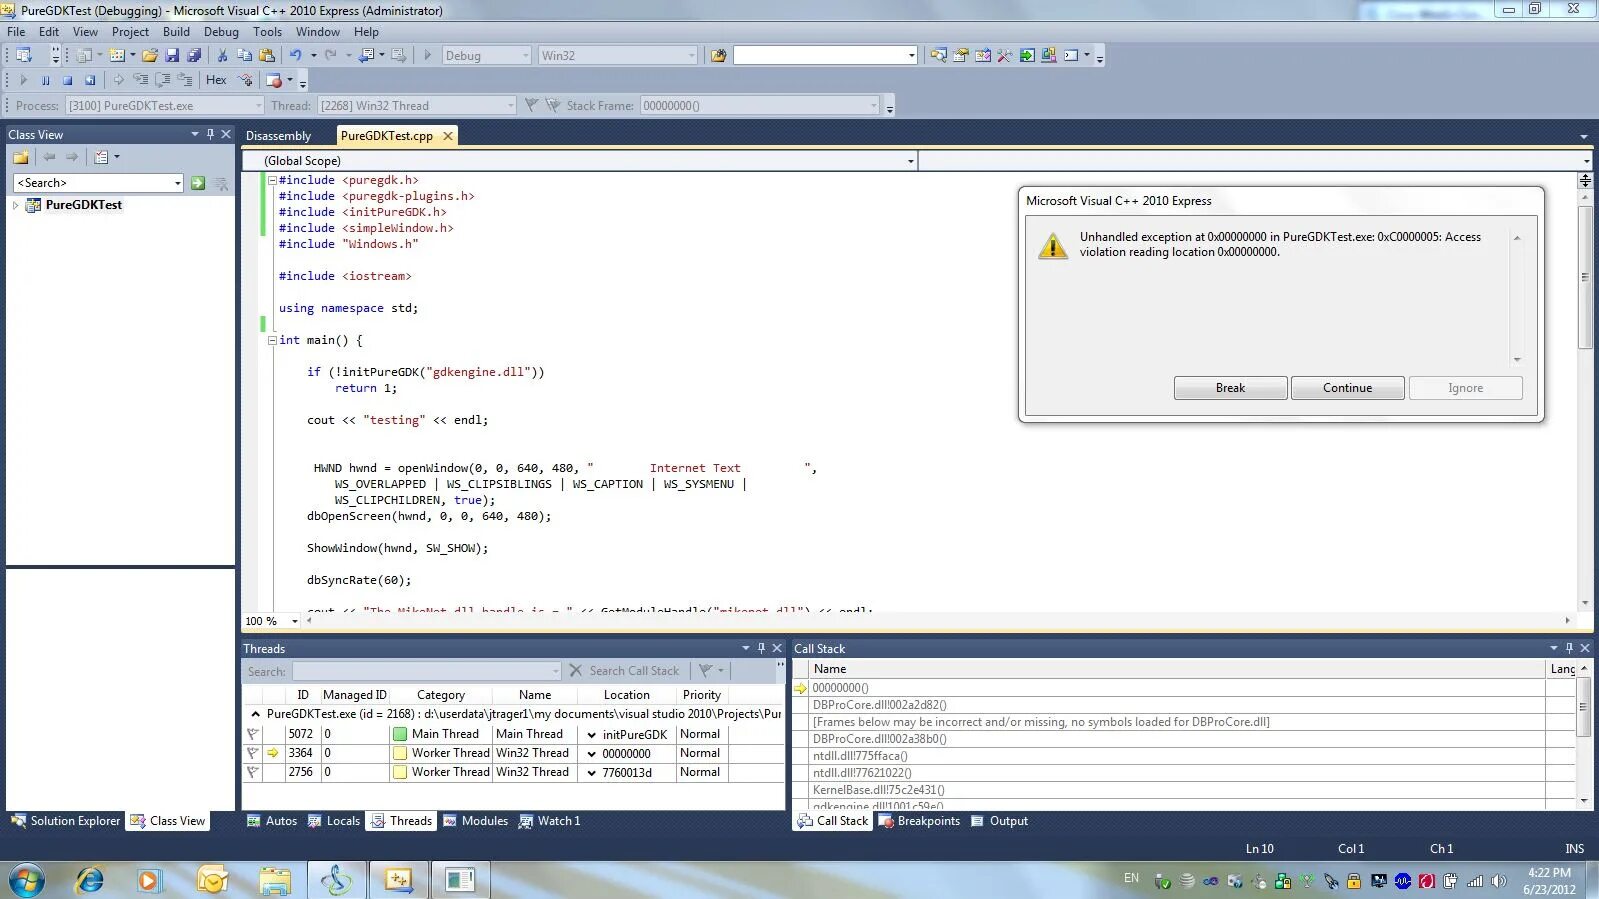Viewport: 1599px width, 899px height.
Task: Flag the Worker Thread 3364 row
Action: click(x=253, y=753)
